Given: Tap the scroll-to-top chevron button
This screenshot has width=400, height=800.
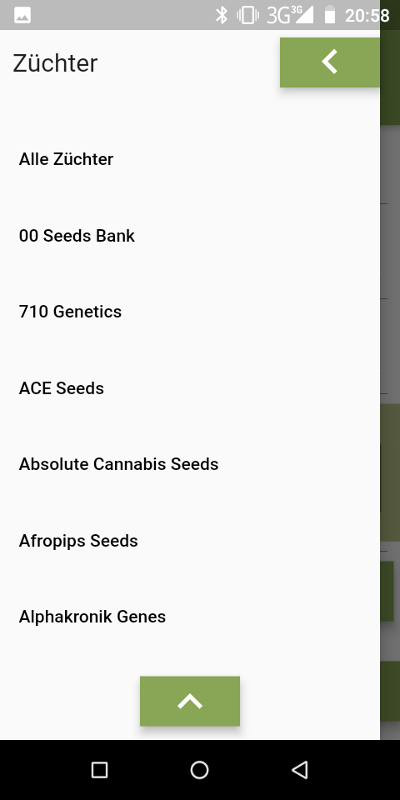Looking at the screenshot, I should click(190, 701).
